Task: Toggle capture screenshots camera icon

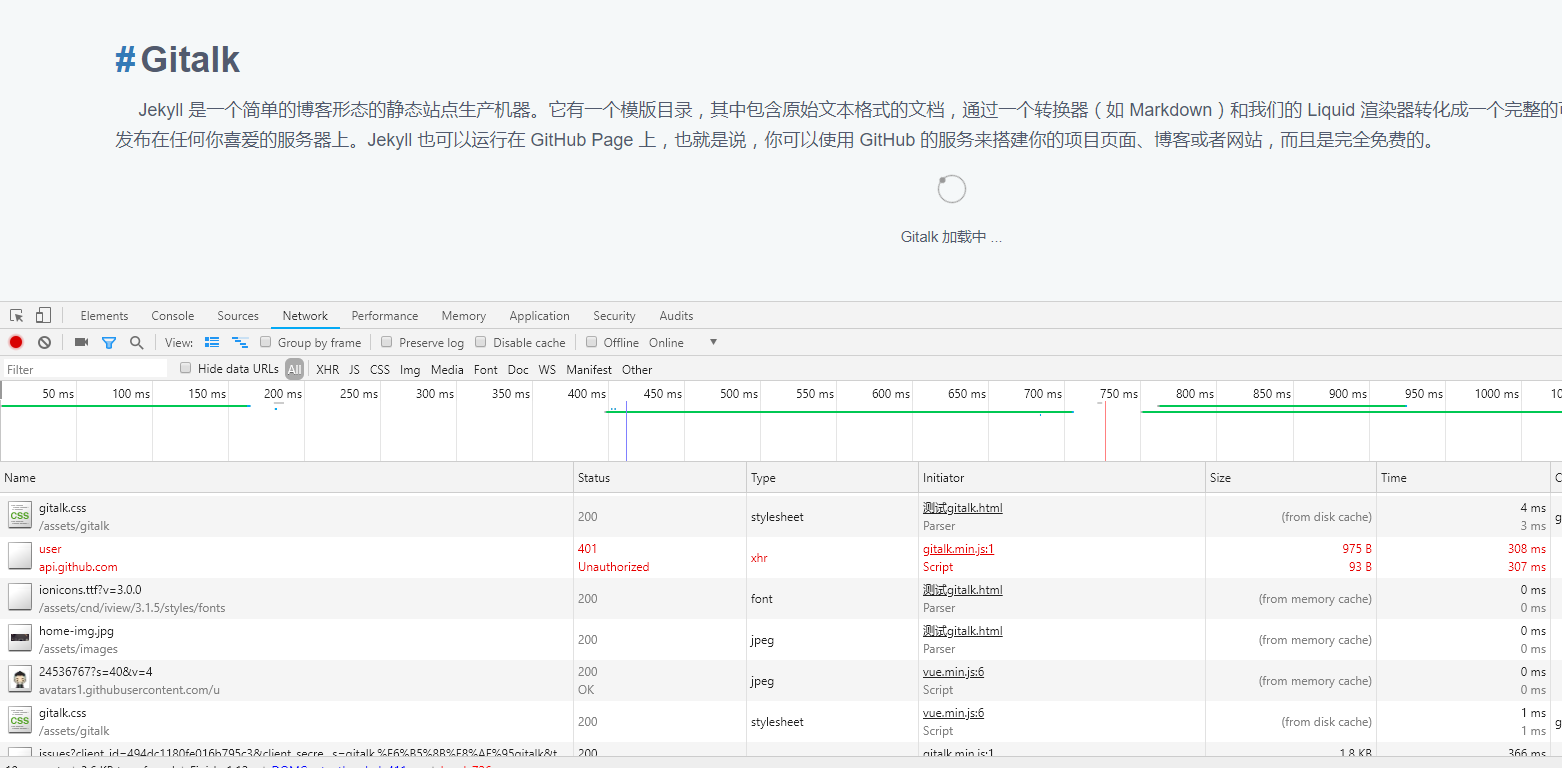Action: [x=82, y=342]
